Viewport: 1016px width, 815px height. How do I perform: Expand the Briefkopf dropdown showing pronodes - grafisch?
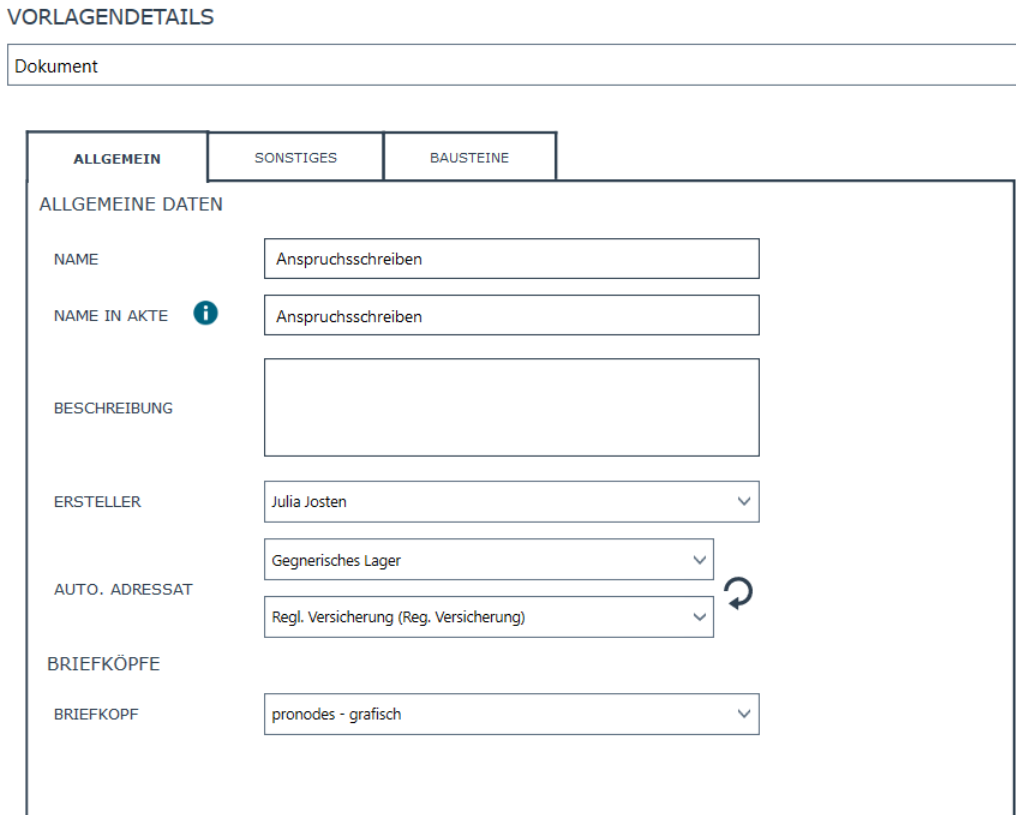(x=511, y=714)
